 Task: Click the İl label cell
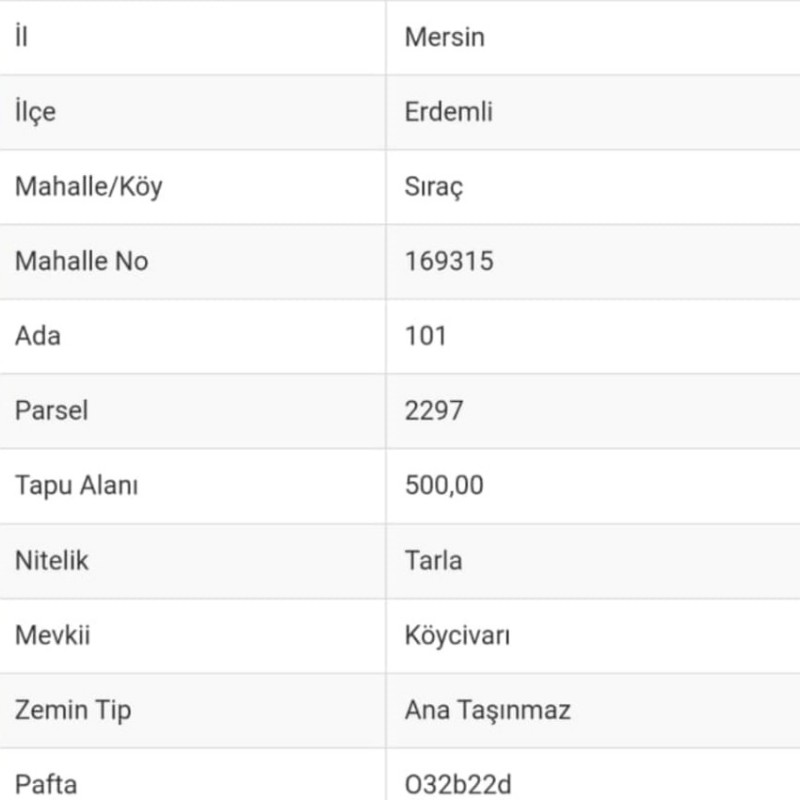pos(22,37)
